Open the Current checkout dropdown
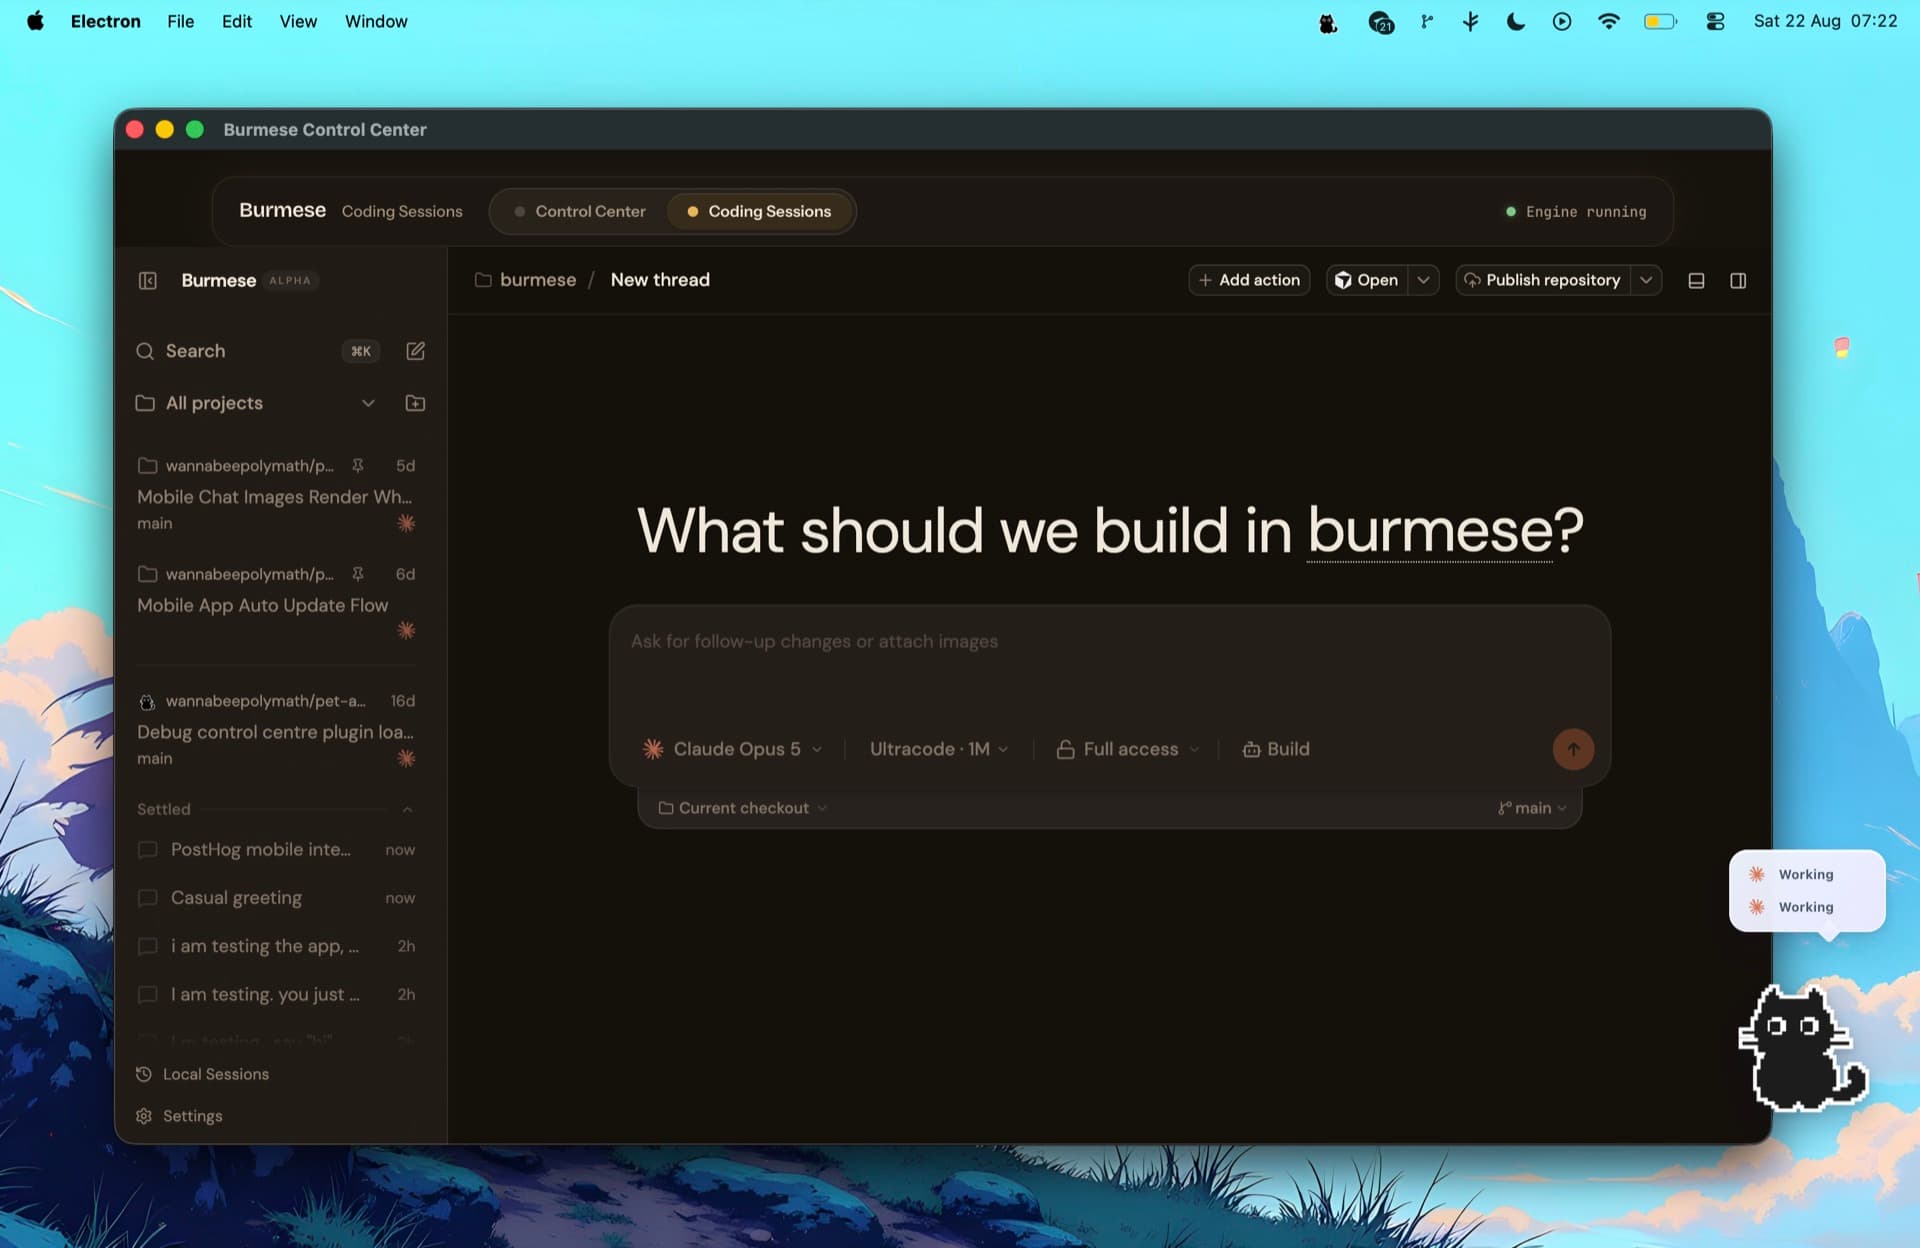 pos(743,808)
